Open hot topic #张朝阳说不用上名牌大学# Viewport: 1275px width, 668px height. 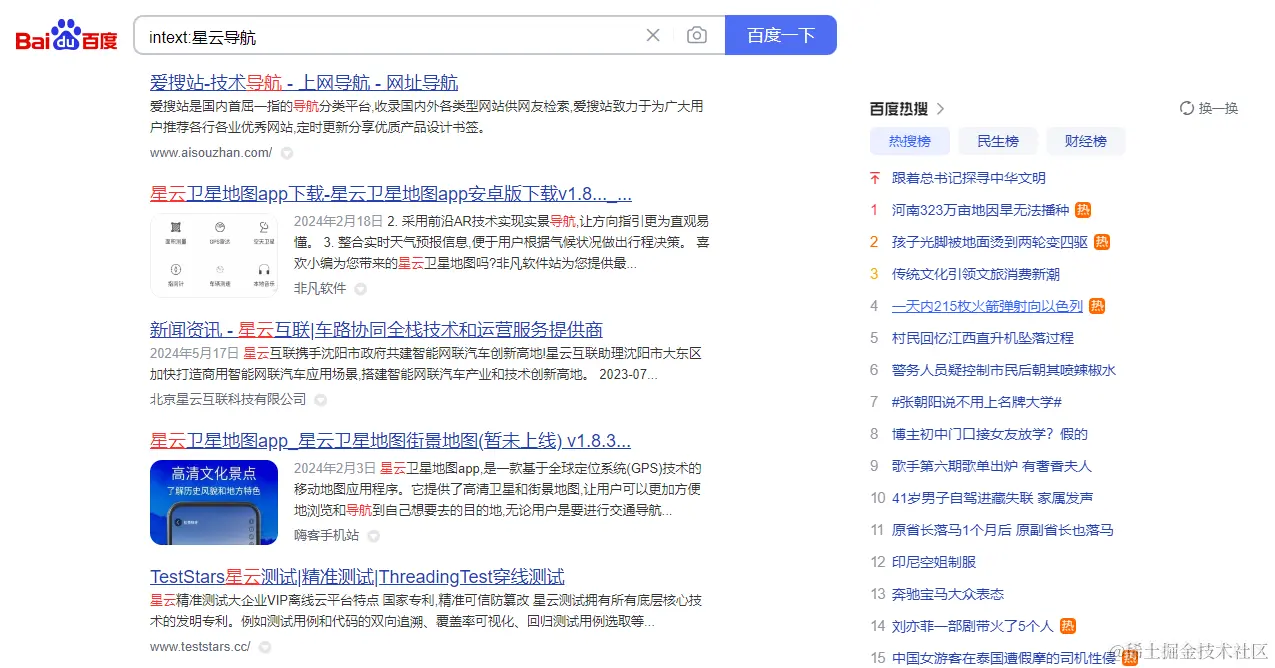point(977,402)
